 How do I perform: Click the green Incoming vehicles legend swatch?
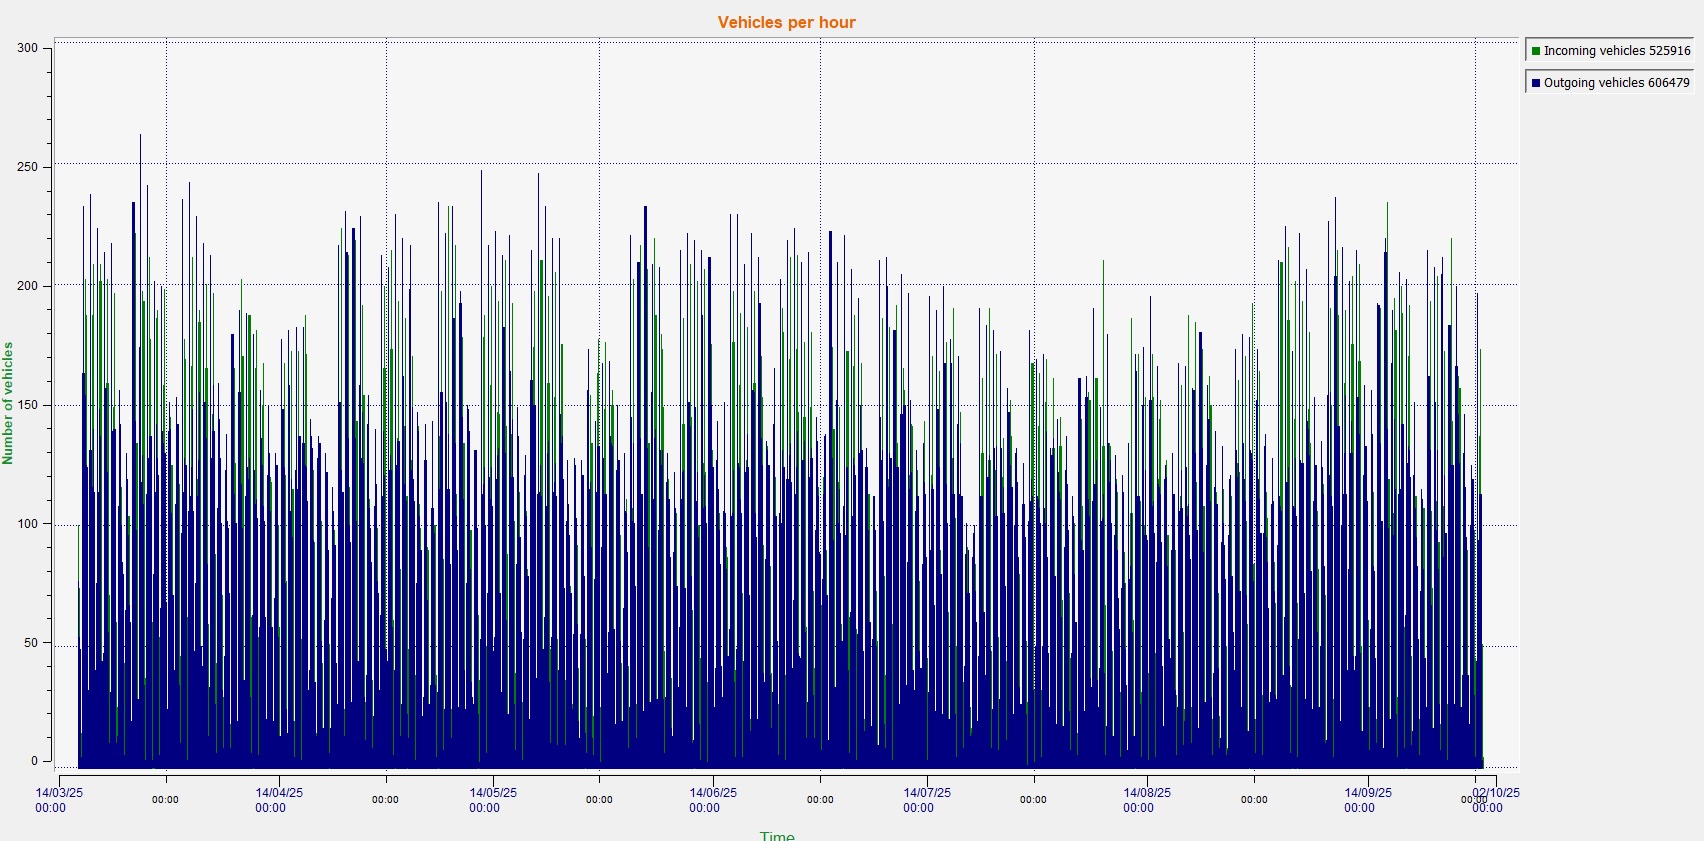(x=1535, y=51)
